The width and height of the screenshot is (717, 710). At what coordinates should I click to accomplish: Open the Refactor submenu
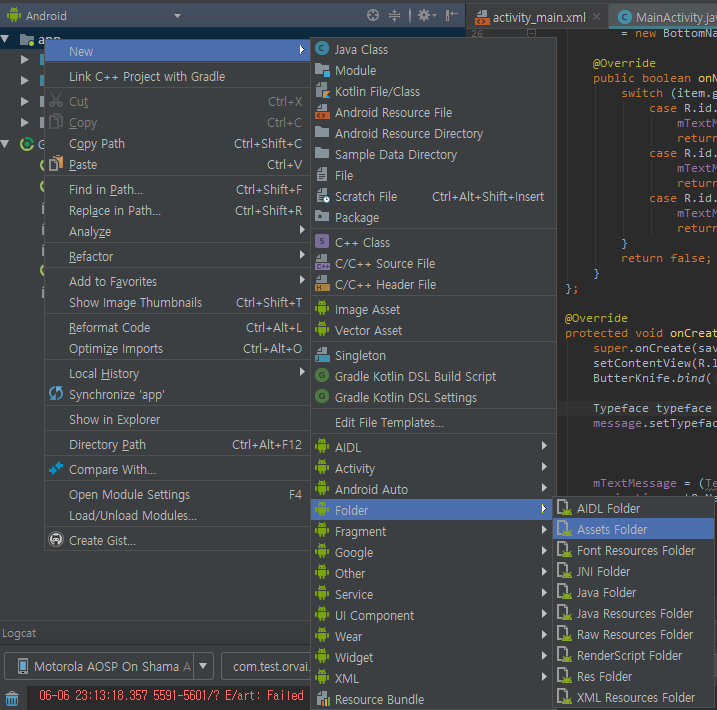(x=177, y=256)
